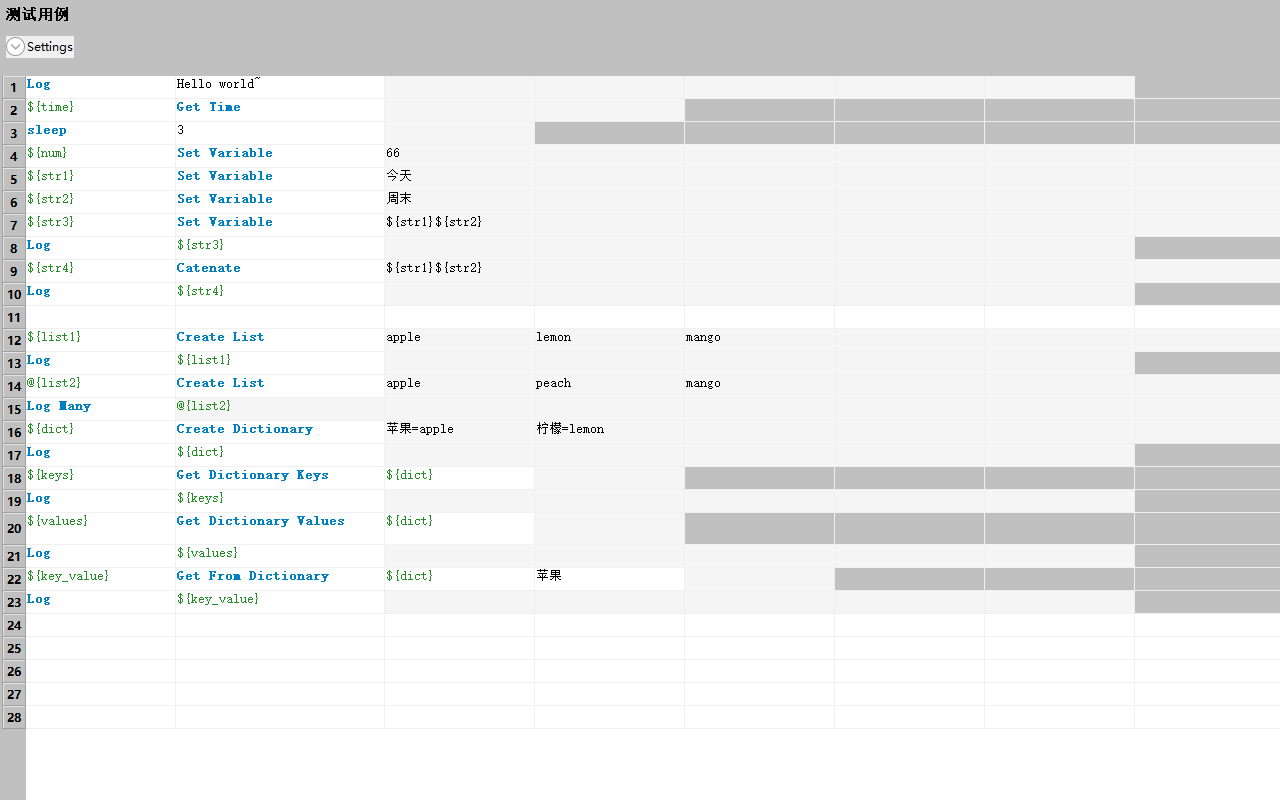Click the ${str1} cell in row 5
The image size is (1280, 800).
tap(100, 179)
